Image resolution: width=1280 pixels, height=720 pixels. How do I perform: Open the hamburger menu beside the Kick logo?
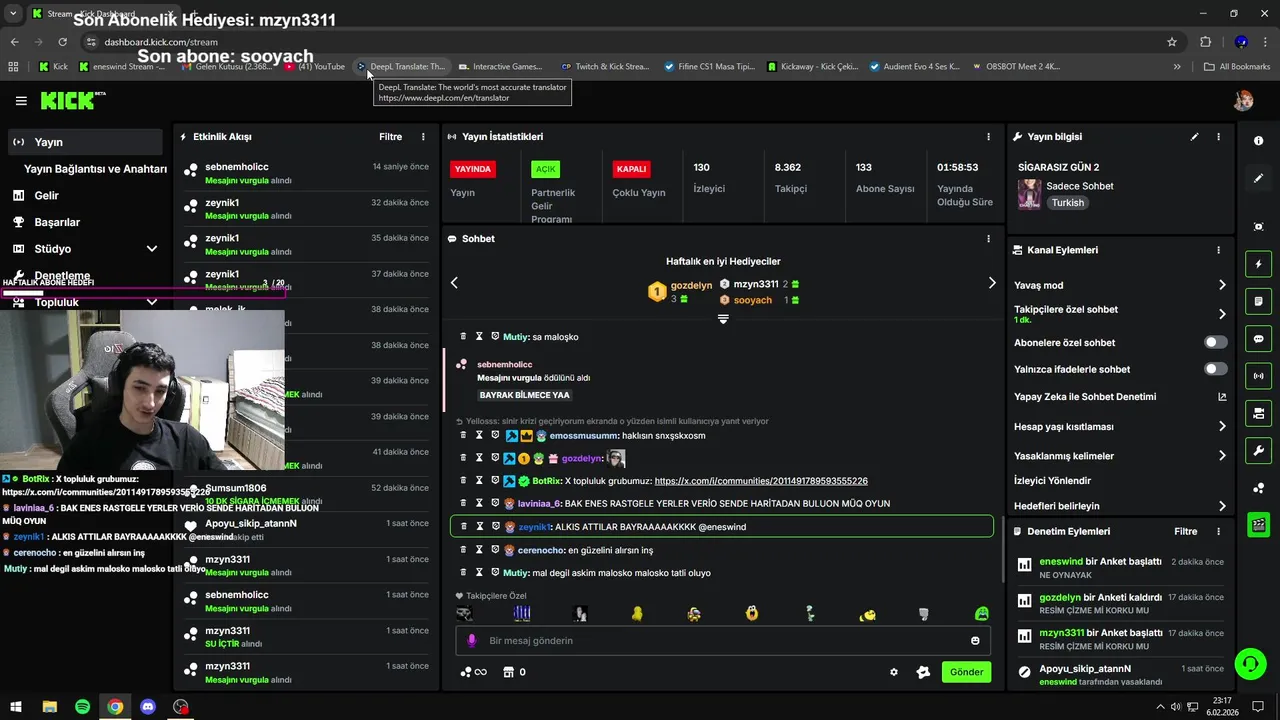[21, 101]
